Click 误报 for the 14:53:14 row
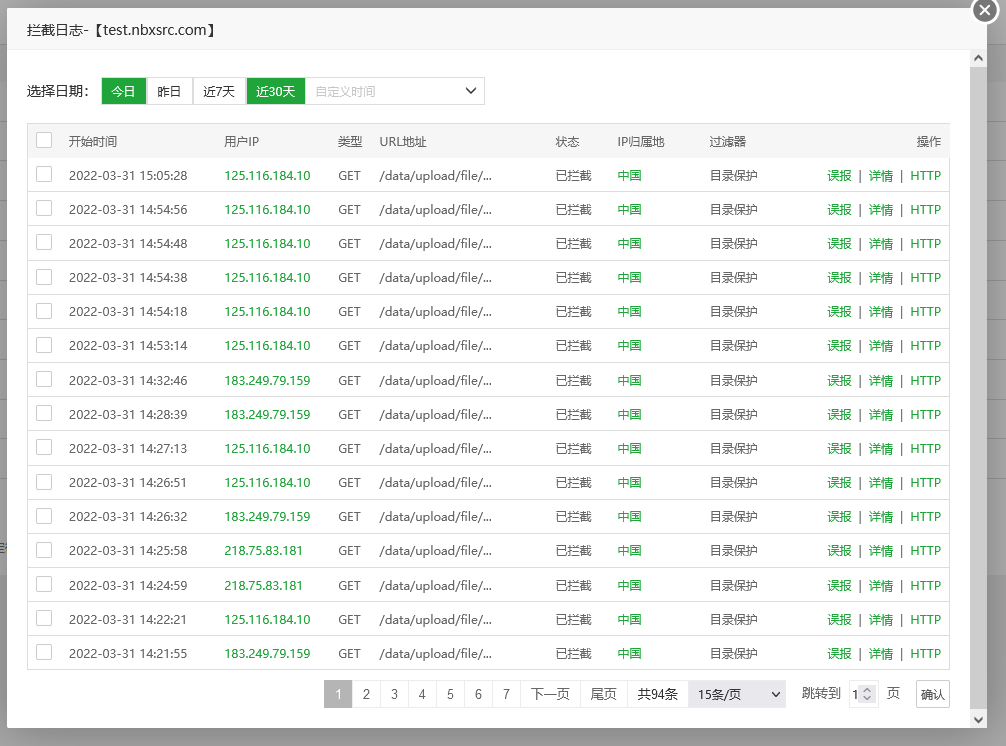This screenshot has width=1006, height=746. click(839, 346)
